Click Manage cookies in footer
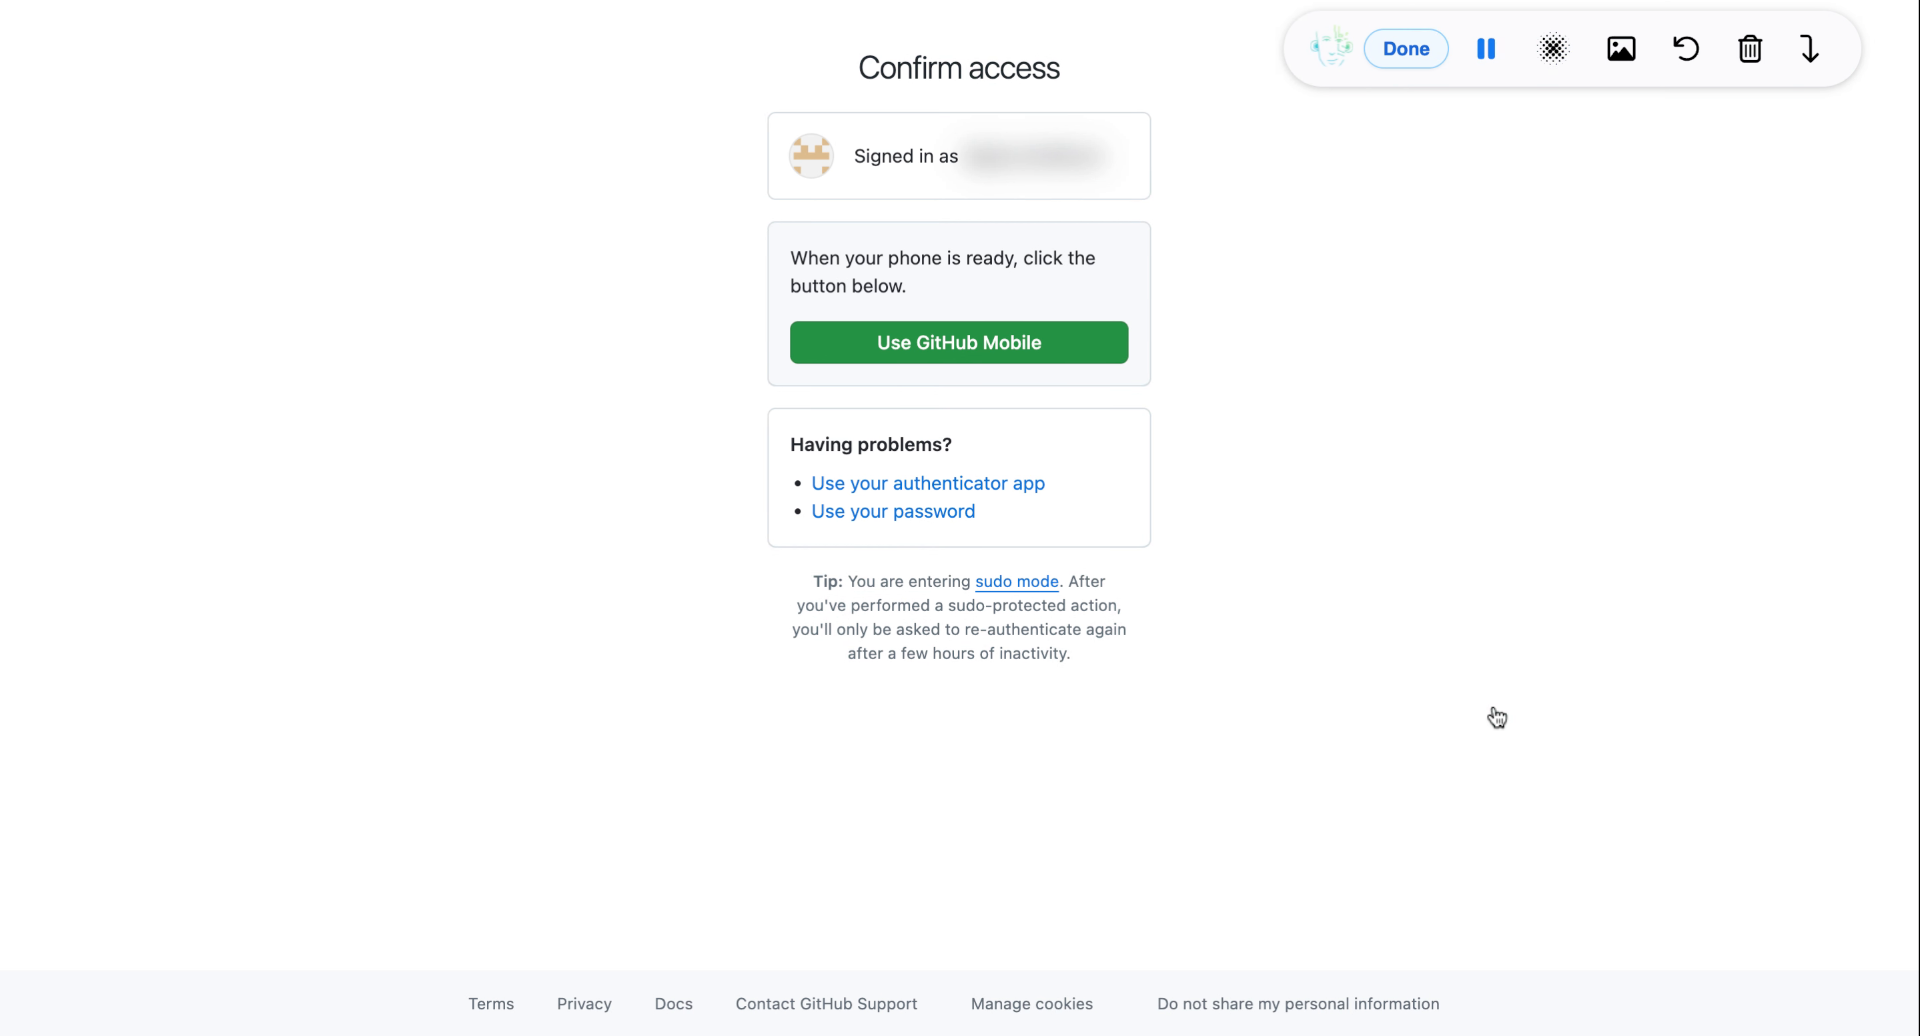 pyautogui.click(x=1032, y=1003)
